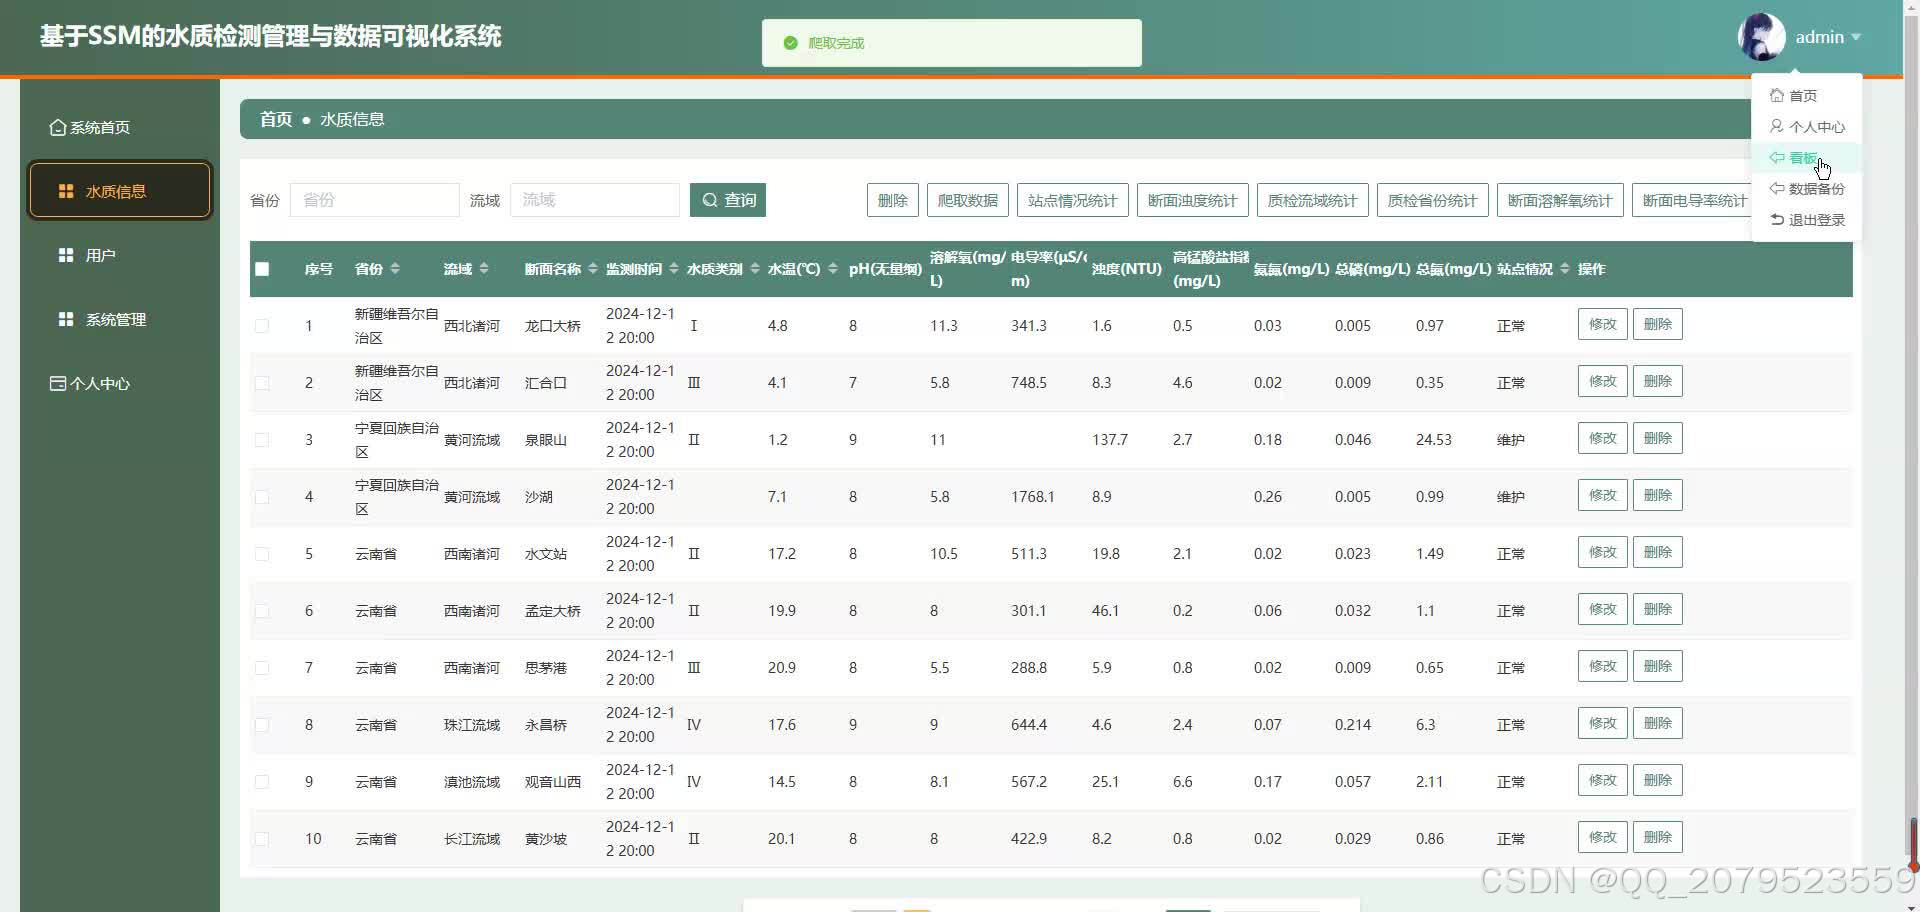The height and width of the screenshot is (912, 1920).
Task: Click the grid icon beside 水质信息
Action: click(66, 191)
